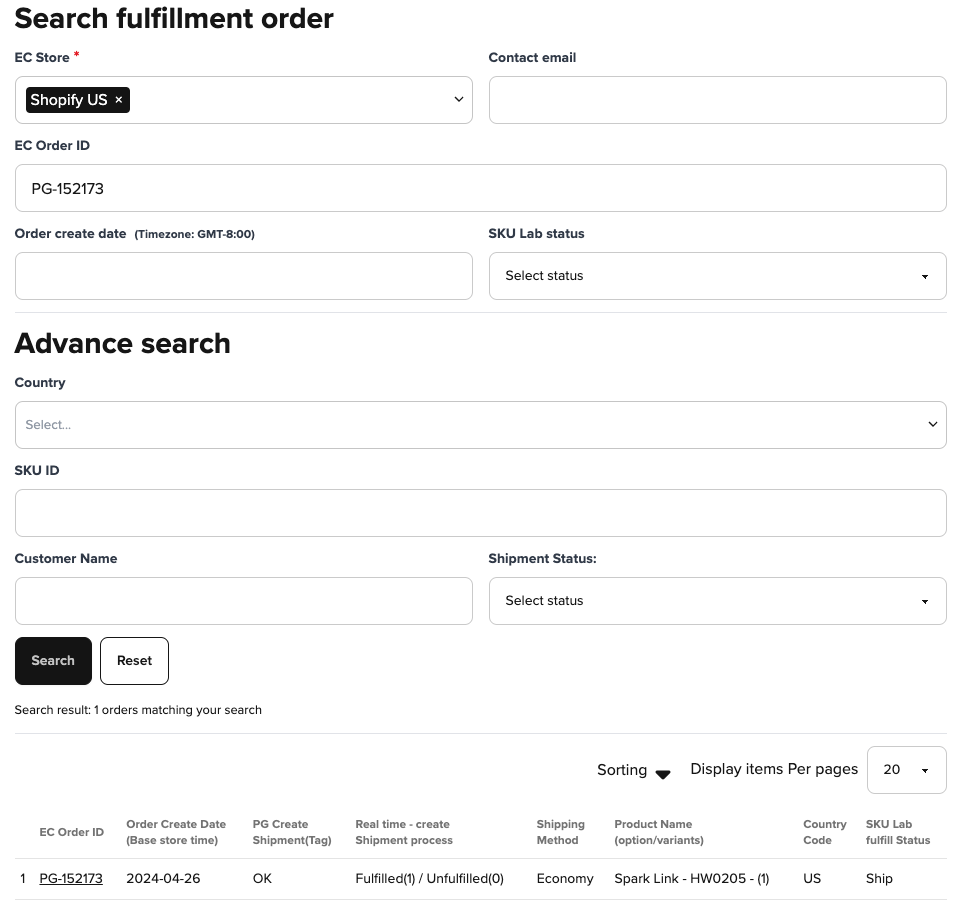
Task: Change items per page from 20
Action: (x=906, y=770)
